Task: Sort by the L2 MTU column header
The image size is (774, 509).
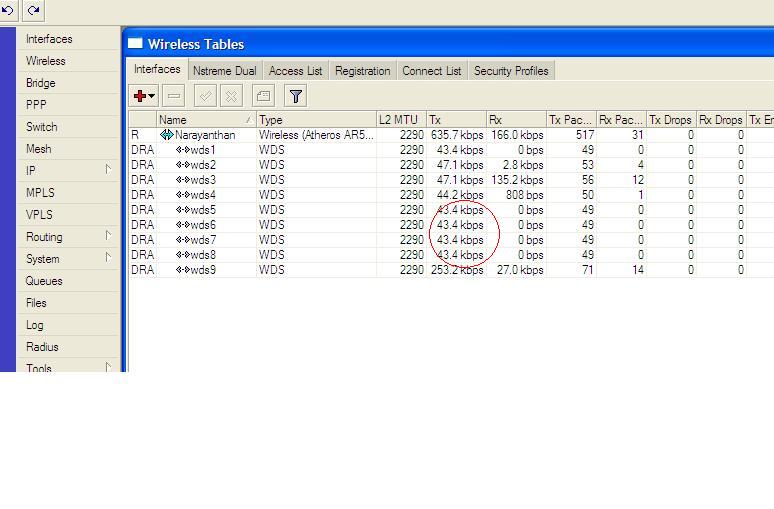Action: pyautogui.click(x=401, y=119)
